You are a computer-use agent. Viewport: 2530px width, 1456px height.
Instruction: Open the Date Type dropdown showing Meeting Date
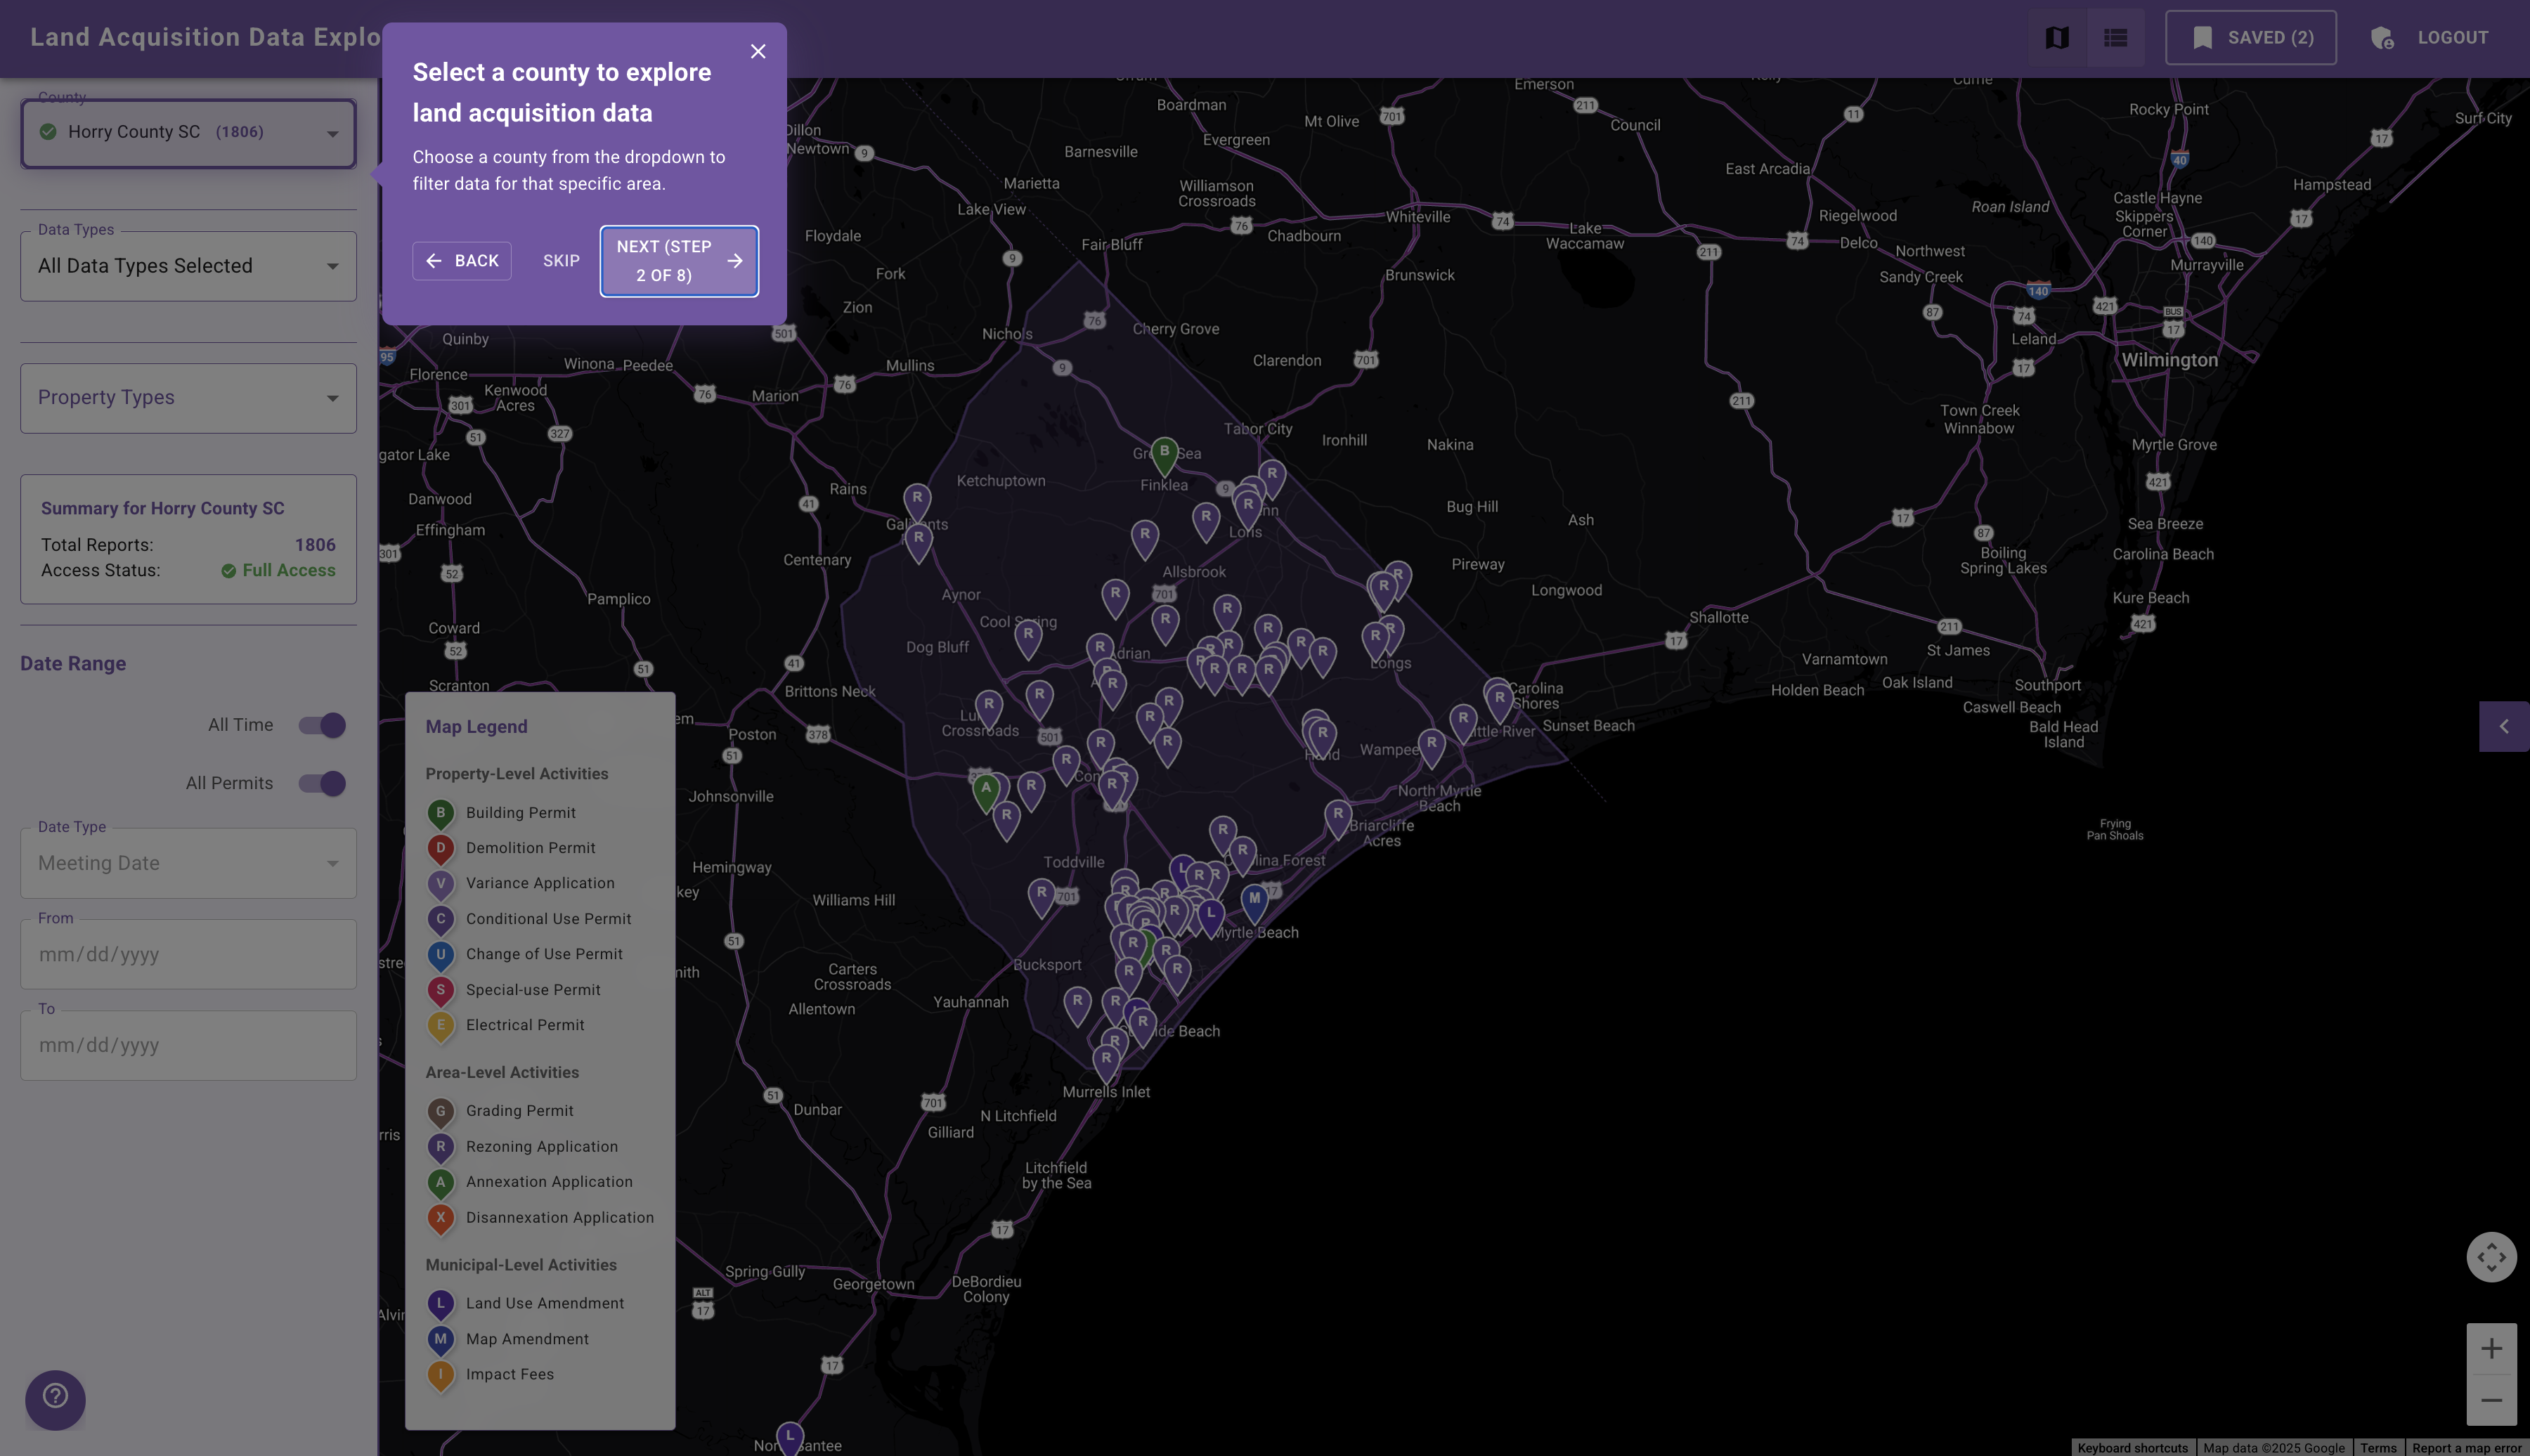[188, 862]
